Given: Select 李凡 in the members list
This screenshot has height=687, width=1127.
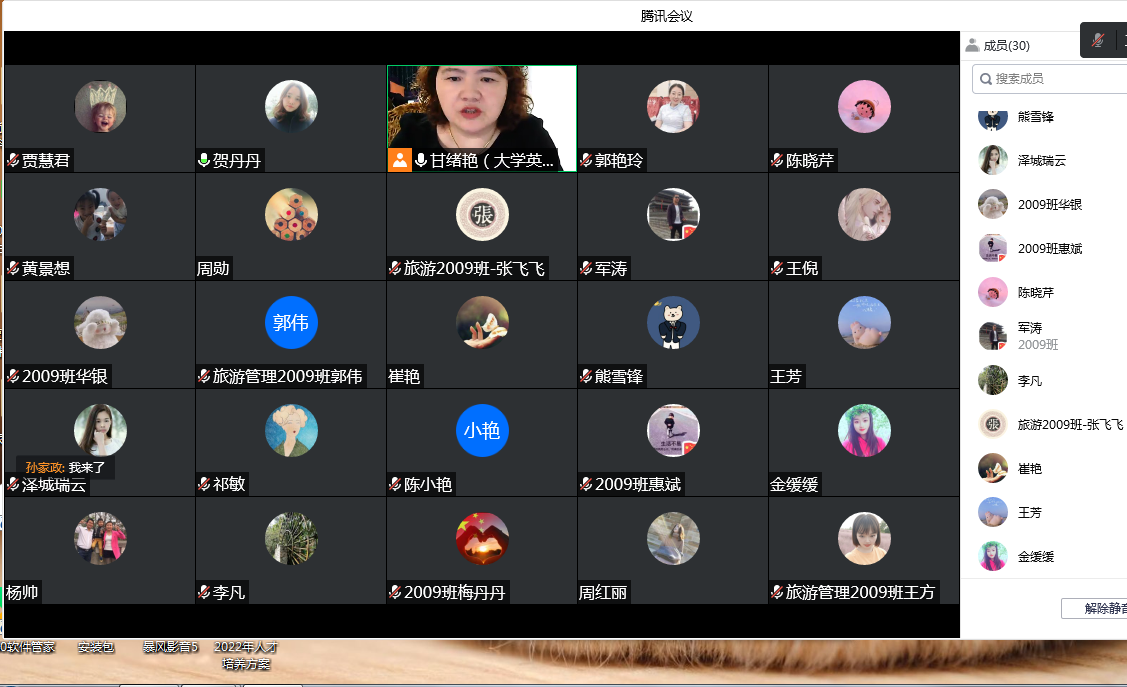Looking at the screenshot, I should 1029,380.
